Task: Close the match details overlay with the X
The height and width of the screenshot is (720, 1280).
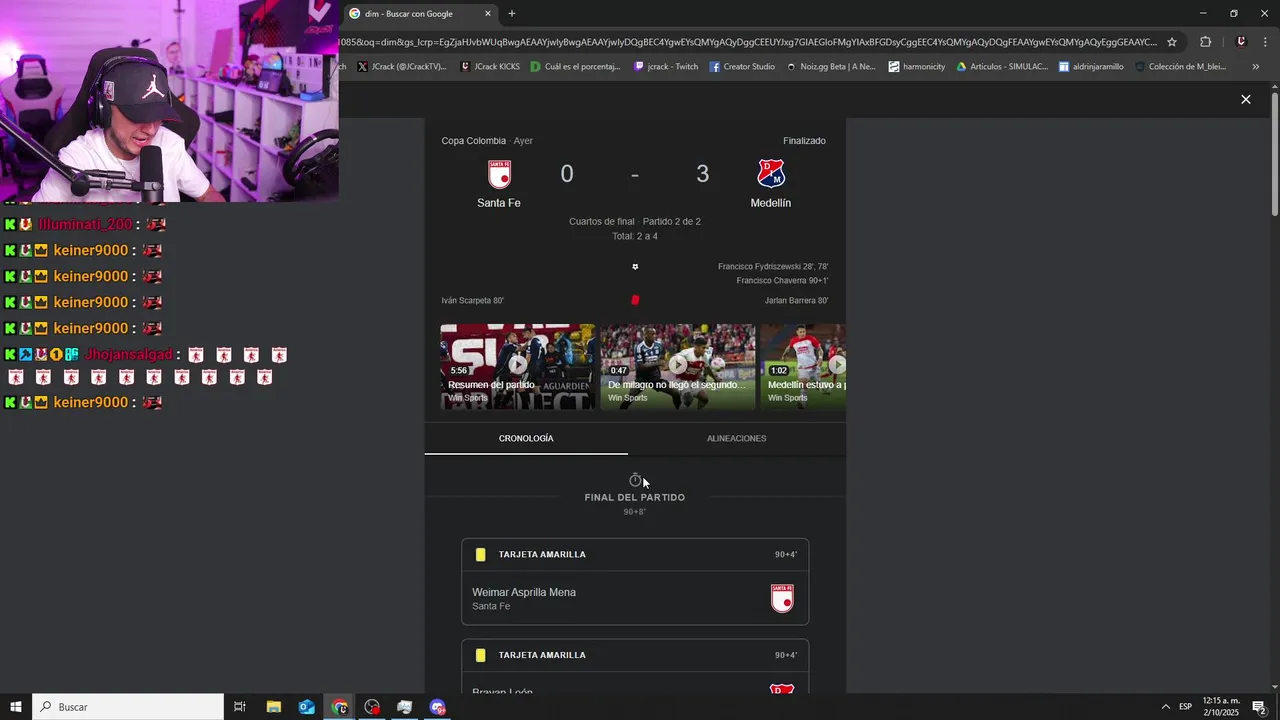Action: [1245, 99]
